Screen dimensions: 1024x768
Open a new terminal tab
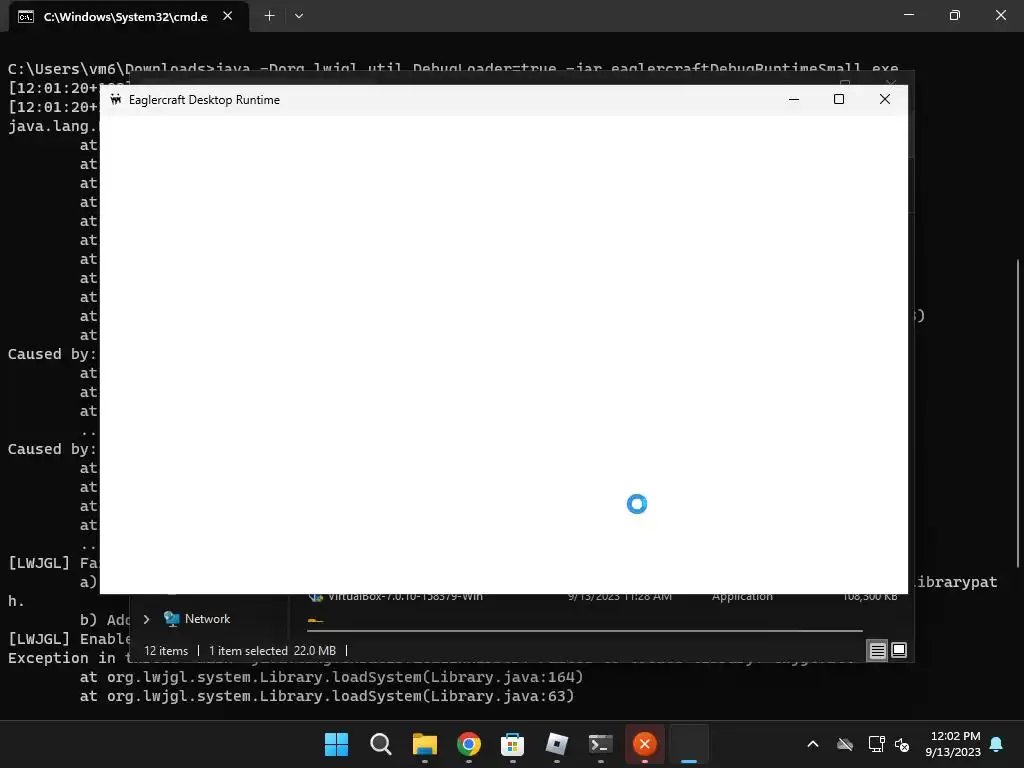(269, 16)
